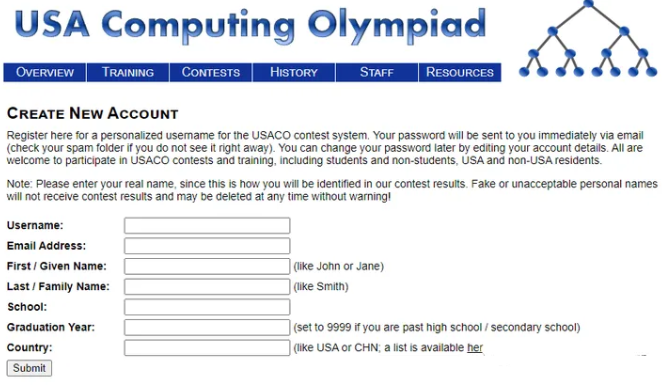Click the Username field label
Viewport: 662px width, 386px height.
point(35,225)
